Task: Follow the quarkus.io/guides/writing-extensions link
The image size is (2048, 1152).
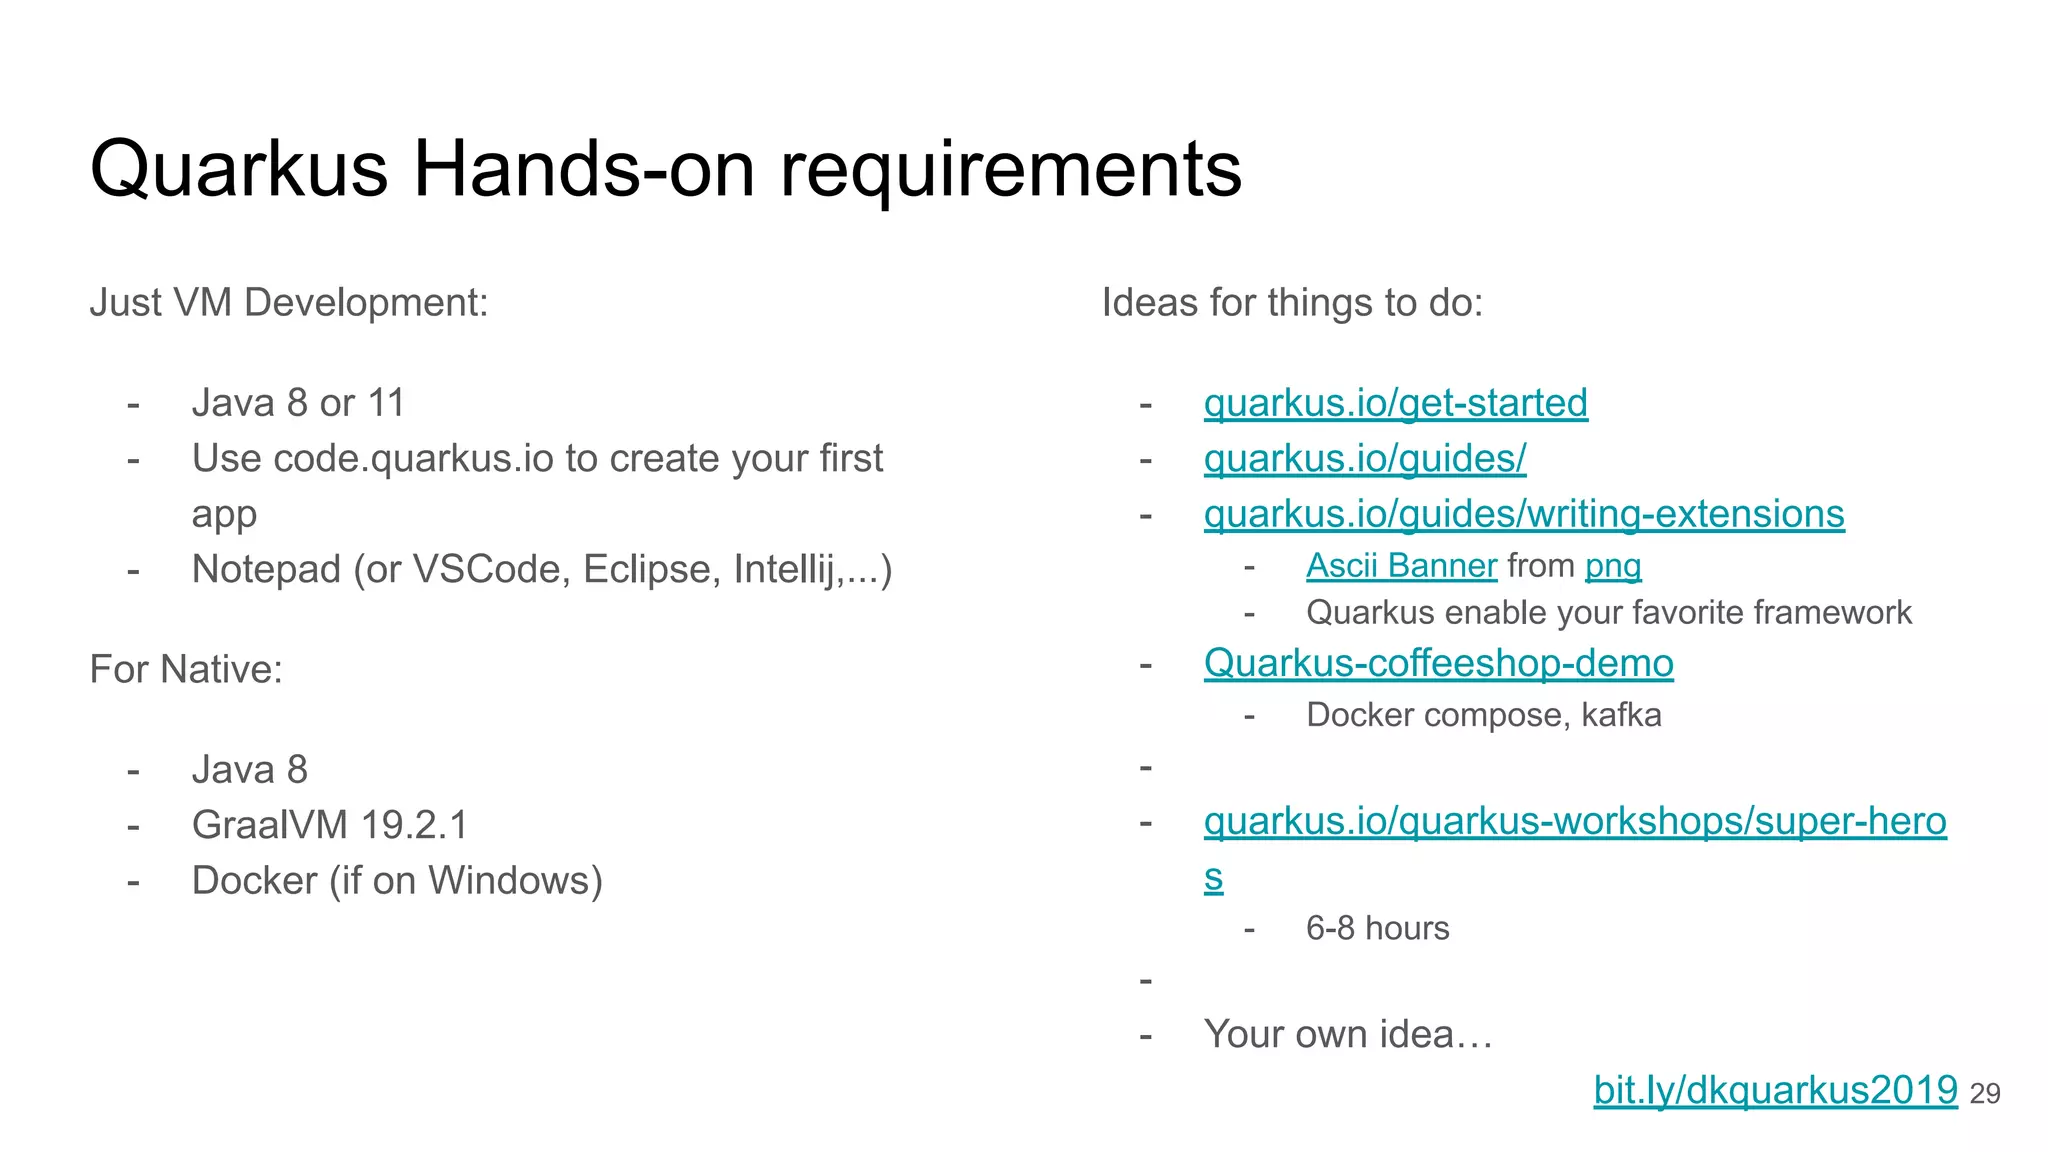Action: [1524, 514]
